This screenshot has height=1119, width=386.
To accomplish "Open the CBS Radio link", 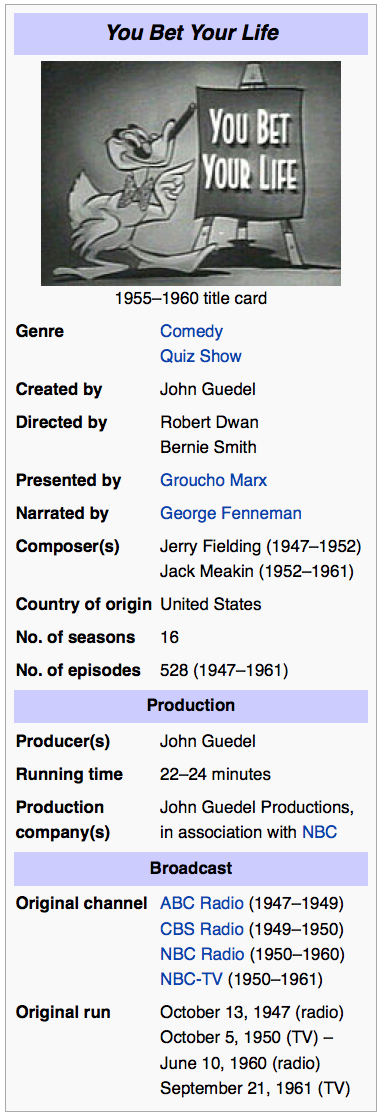I will (202, 929).
